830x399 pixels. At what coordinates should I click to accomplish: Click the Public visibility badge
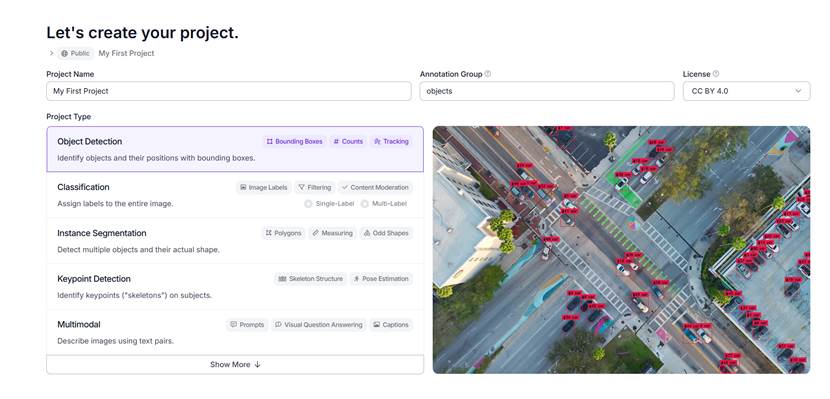pyautogui.click(x=75, y=53)
